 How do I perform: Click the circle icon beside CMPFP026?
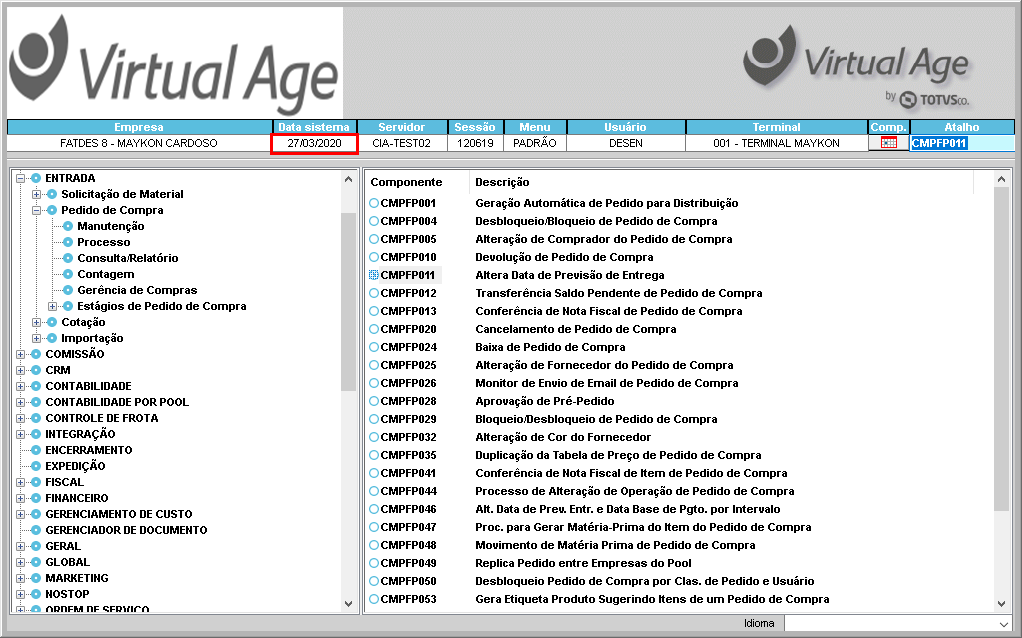coord(374,383)
